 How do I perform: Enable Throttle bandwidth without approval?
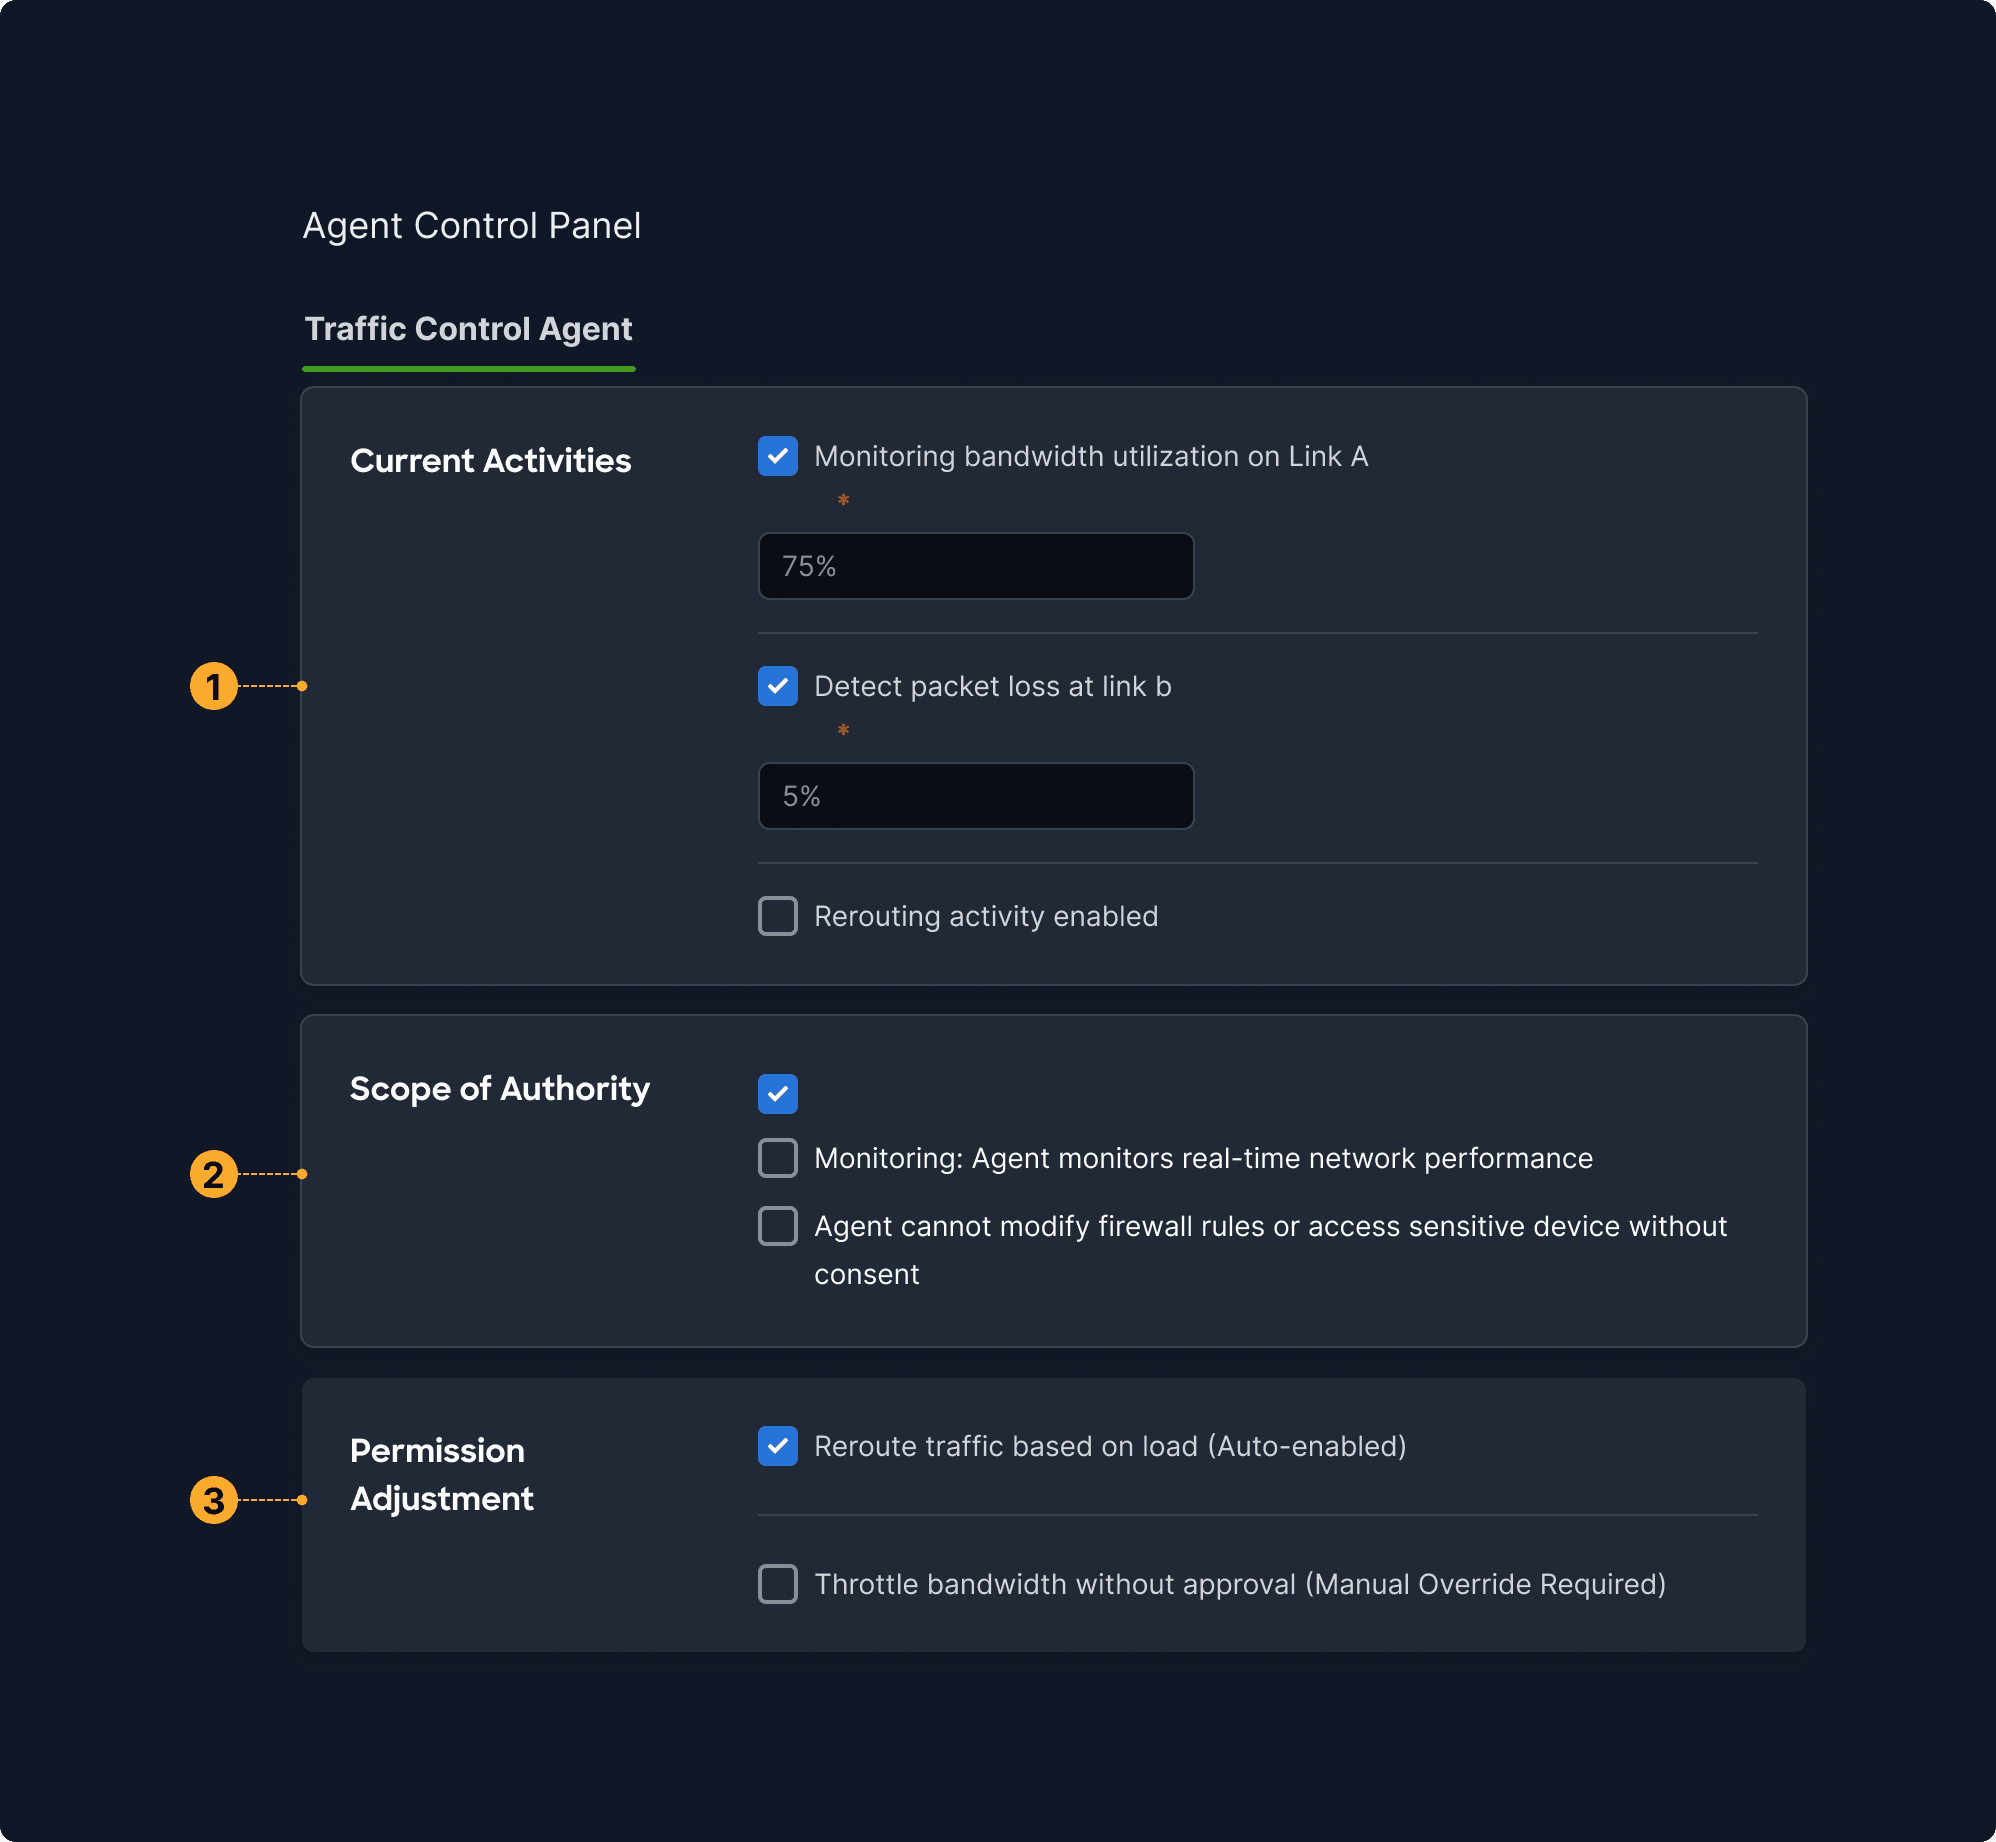pos(777,1584)
